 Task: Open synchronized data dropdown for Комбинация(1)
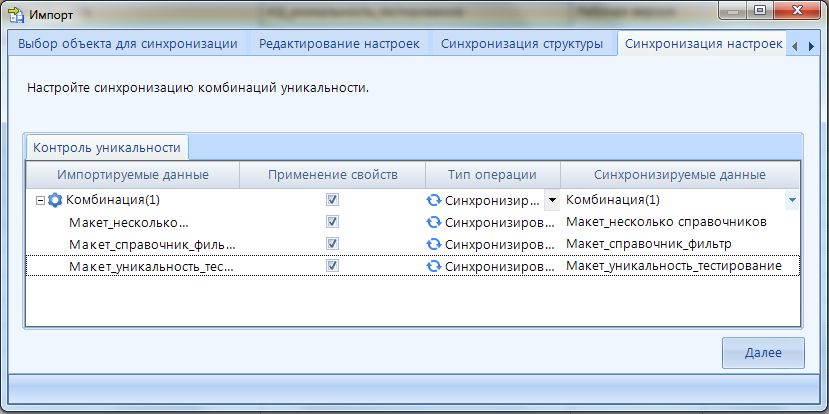click(x=792, y=200)
